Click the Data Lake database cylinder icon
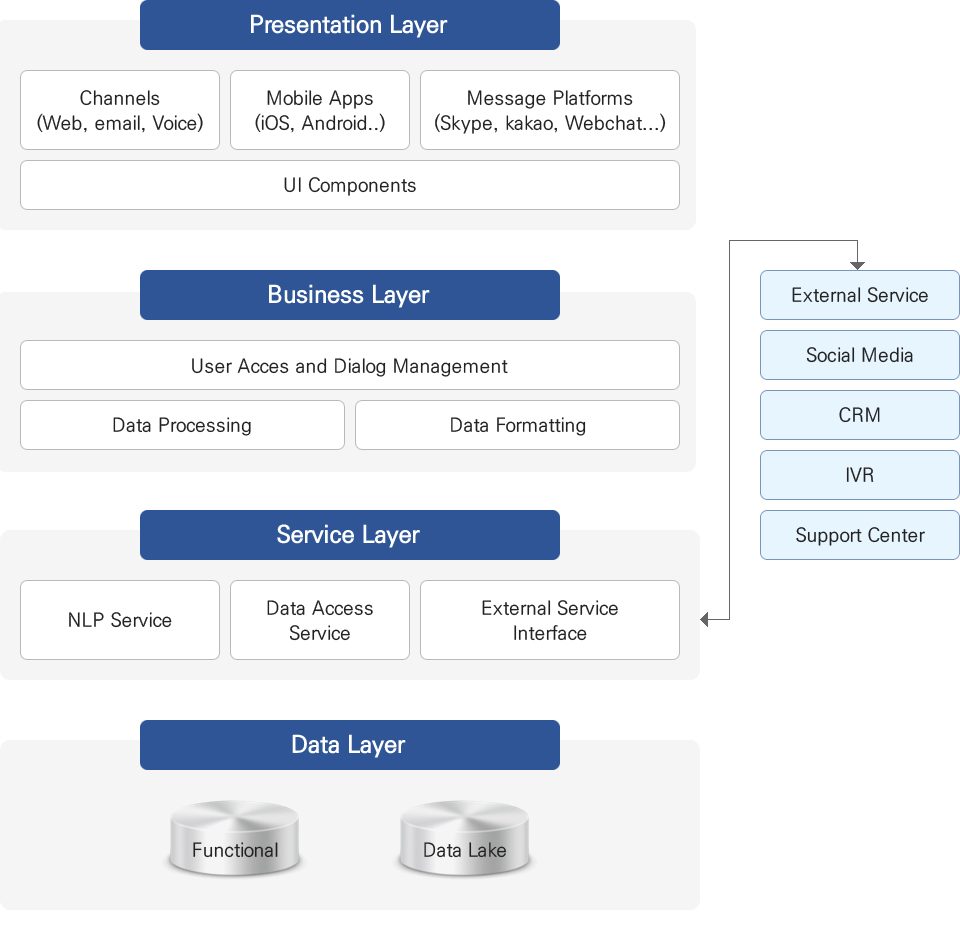This screenshot has width=960, height=940. coord(464,838)
